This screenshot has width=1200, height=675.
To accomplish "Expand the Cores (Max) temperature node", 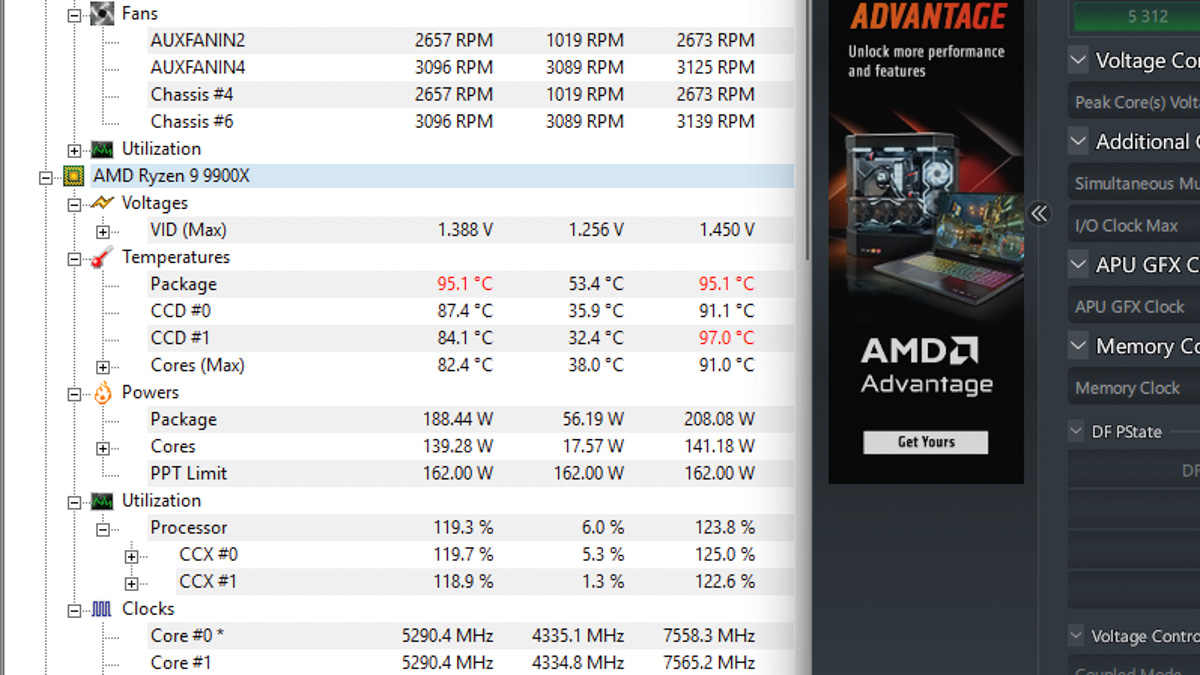I will 103,366.
